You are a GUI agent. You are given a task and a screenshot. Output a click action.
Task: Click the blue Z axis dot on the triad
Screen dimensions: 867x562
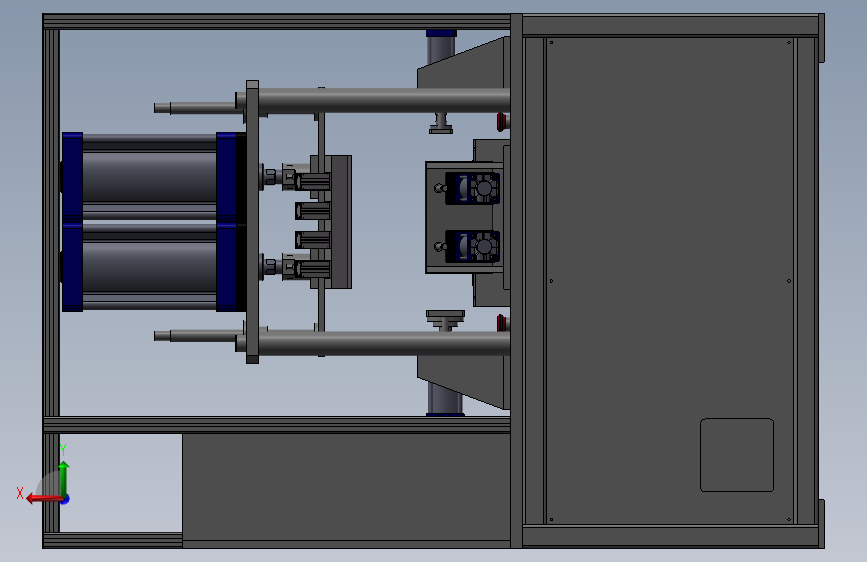65,499
